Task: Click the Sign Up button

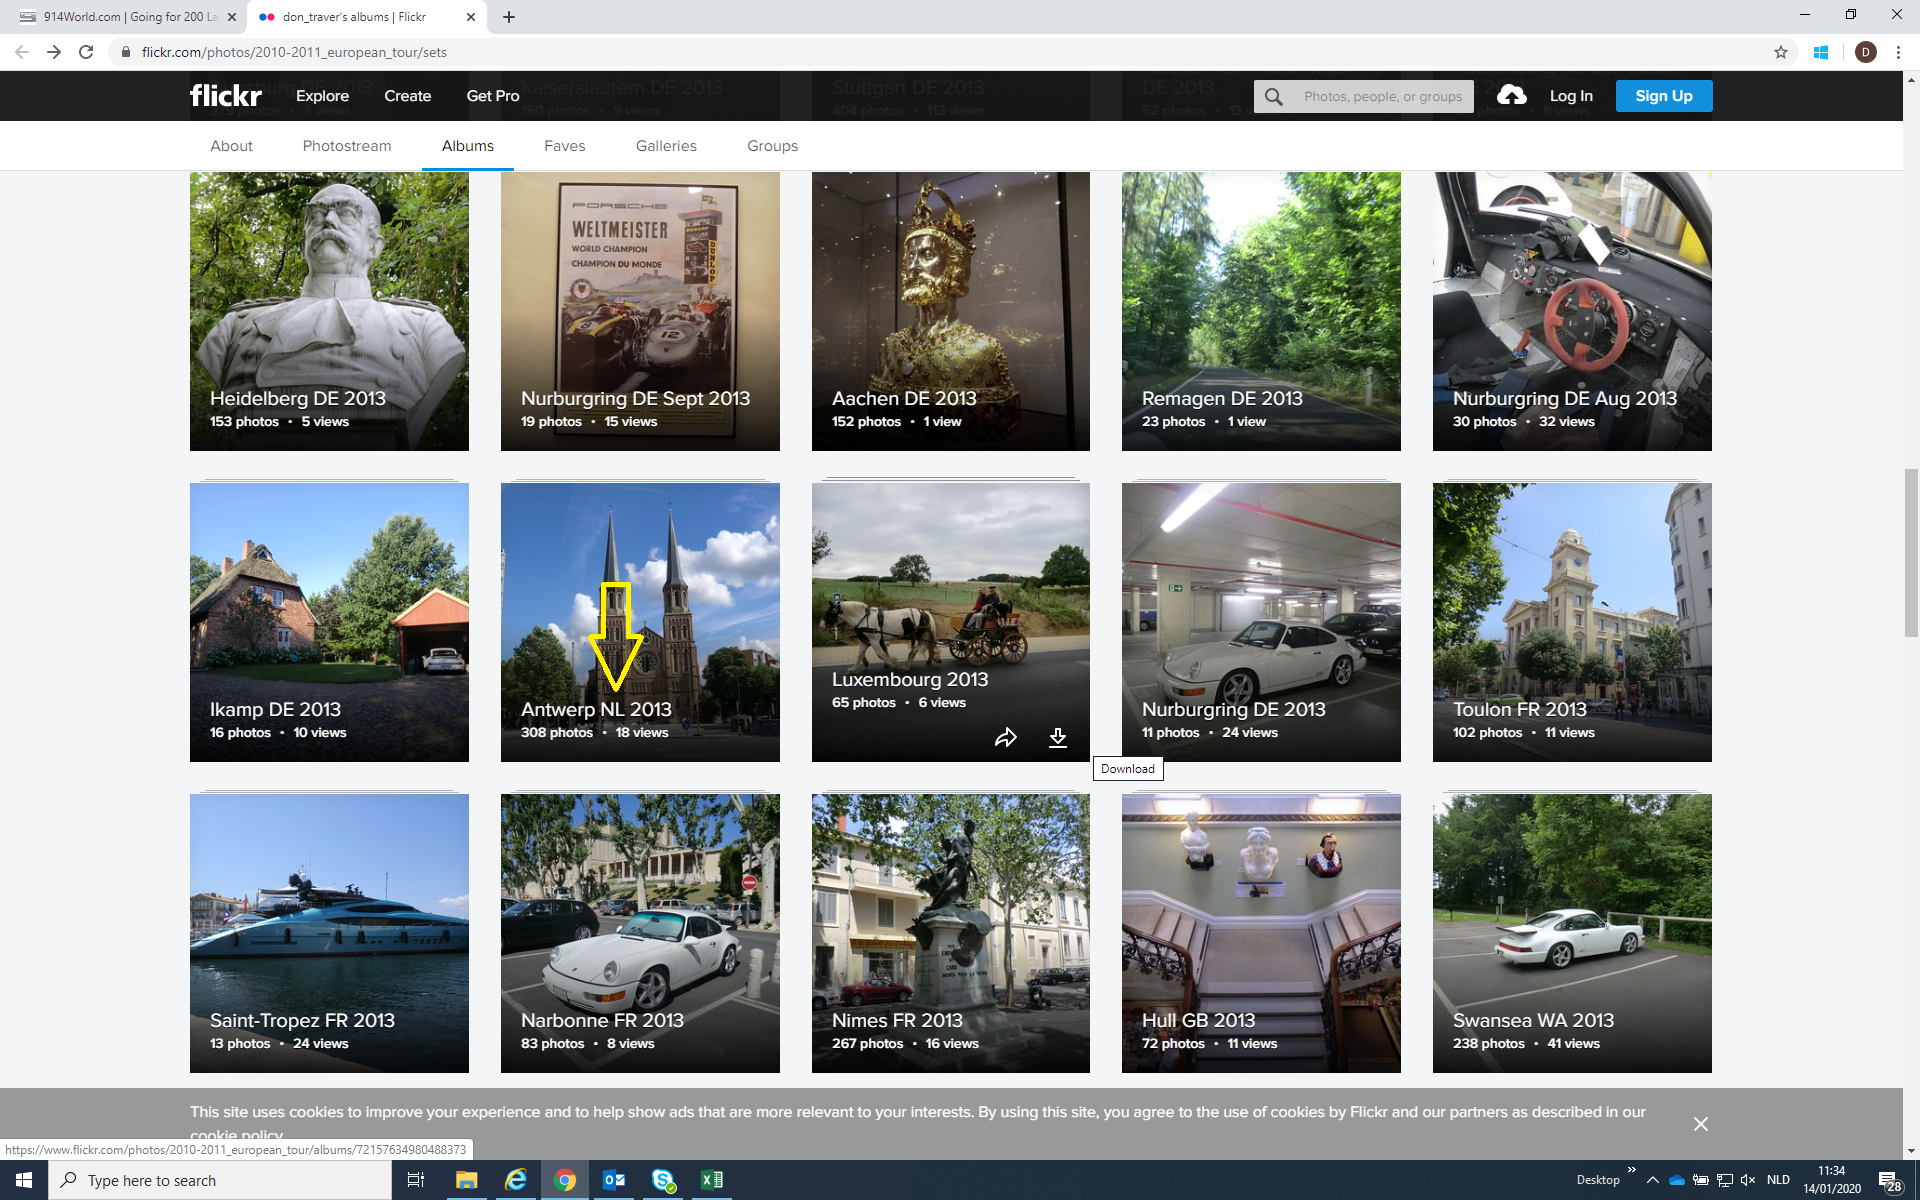Action: click(x=1663, y=96)
